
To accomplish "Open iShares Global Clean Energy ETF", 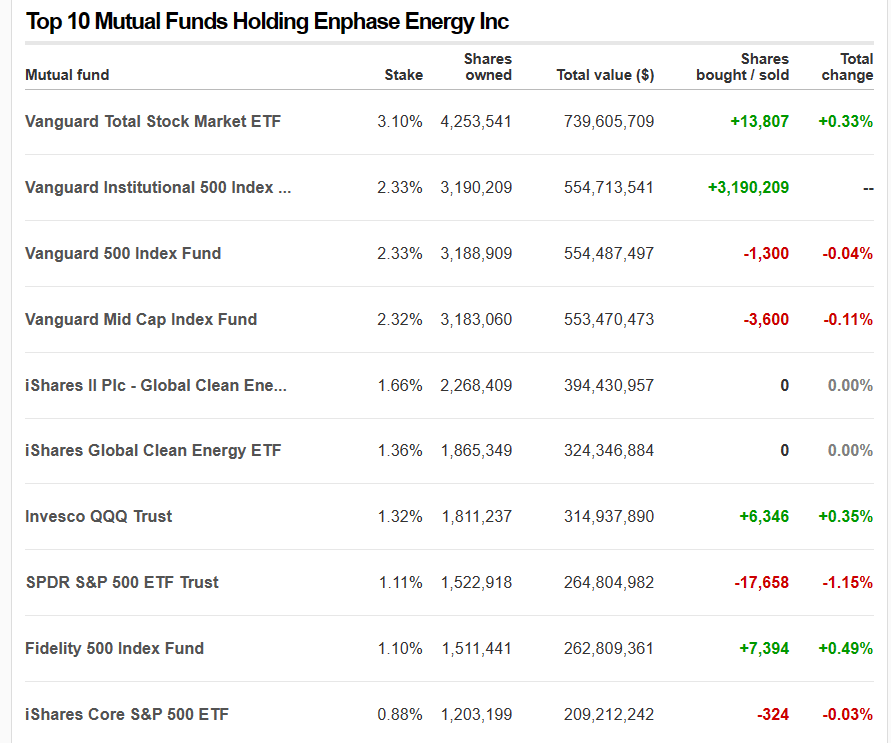I will click(x=153, y=450).
